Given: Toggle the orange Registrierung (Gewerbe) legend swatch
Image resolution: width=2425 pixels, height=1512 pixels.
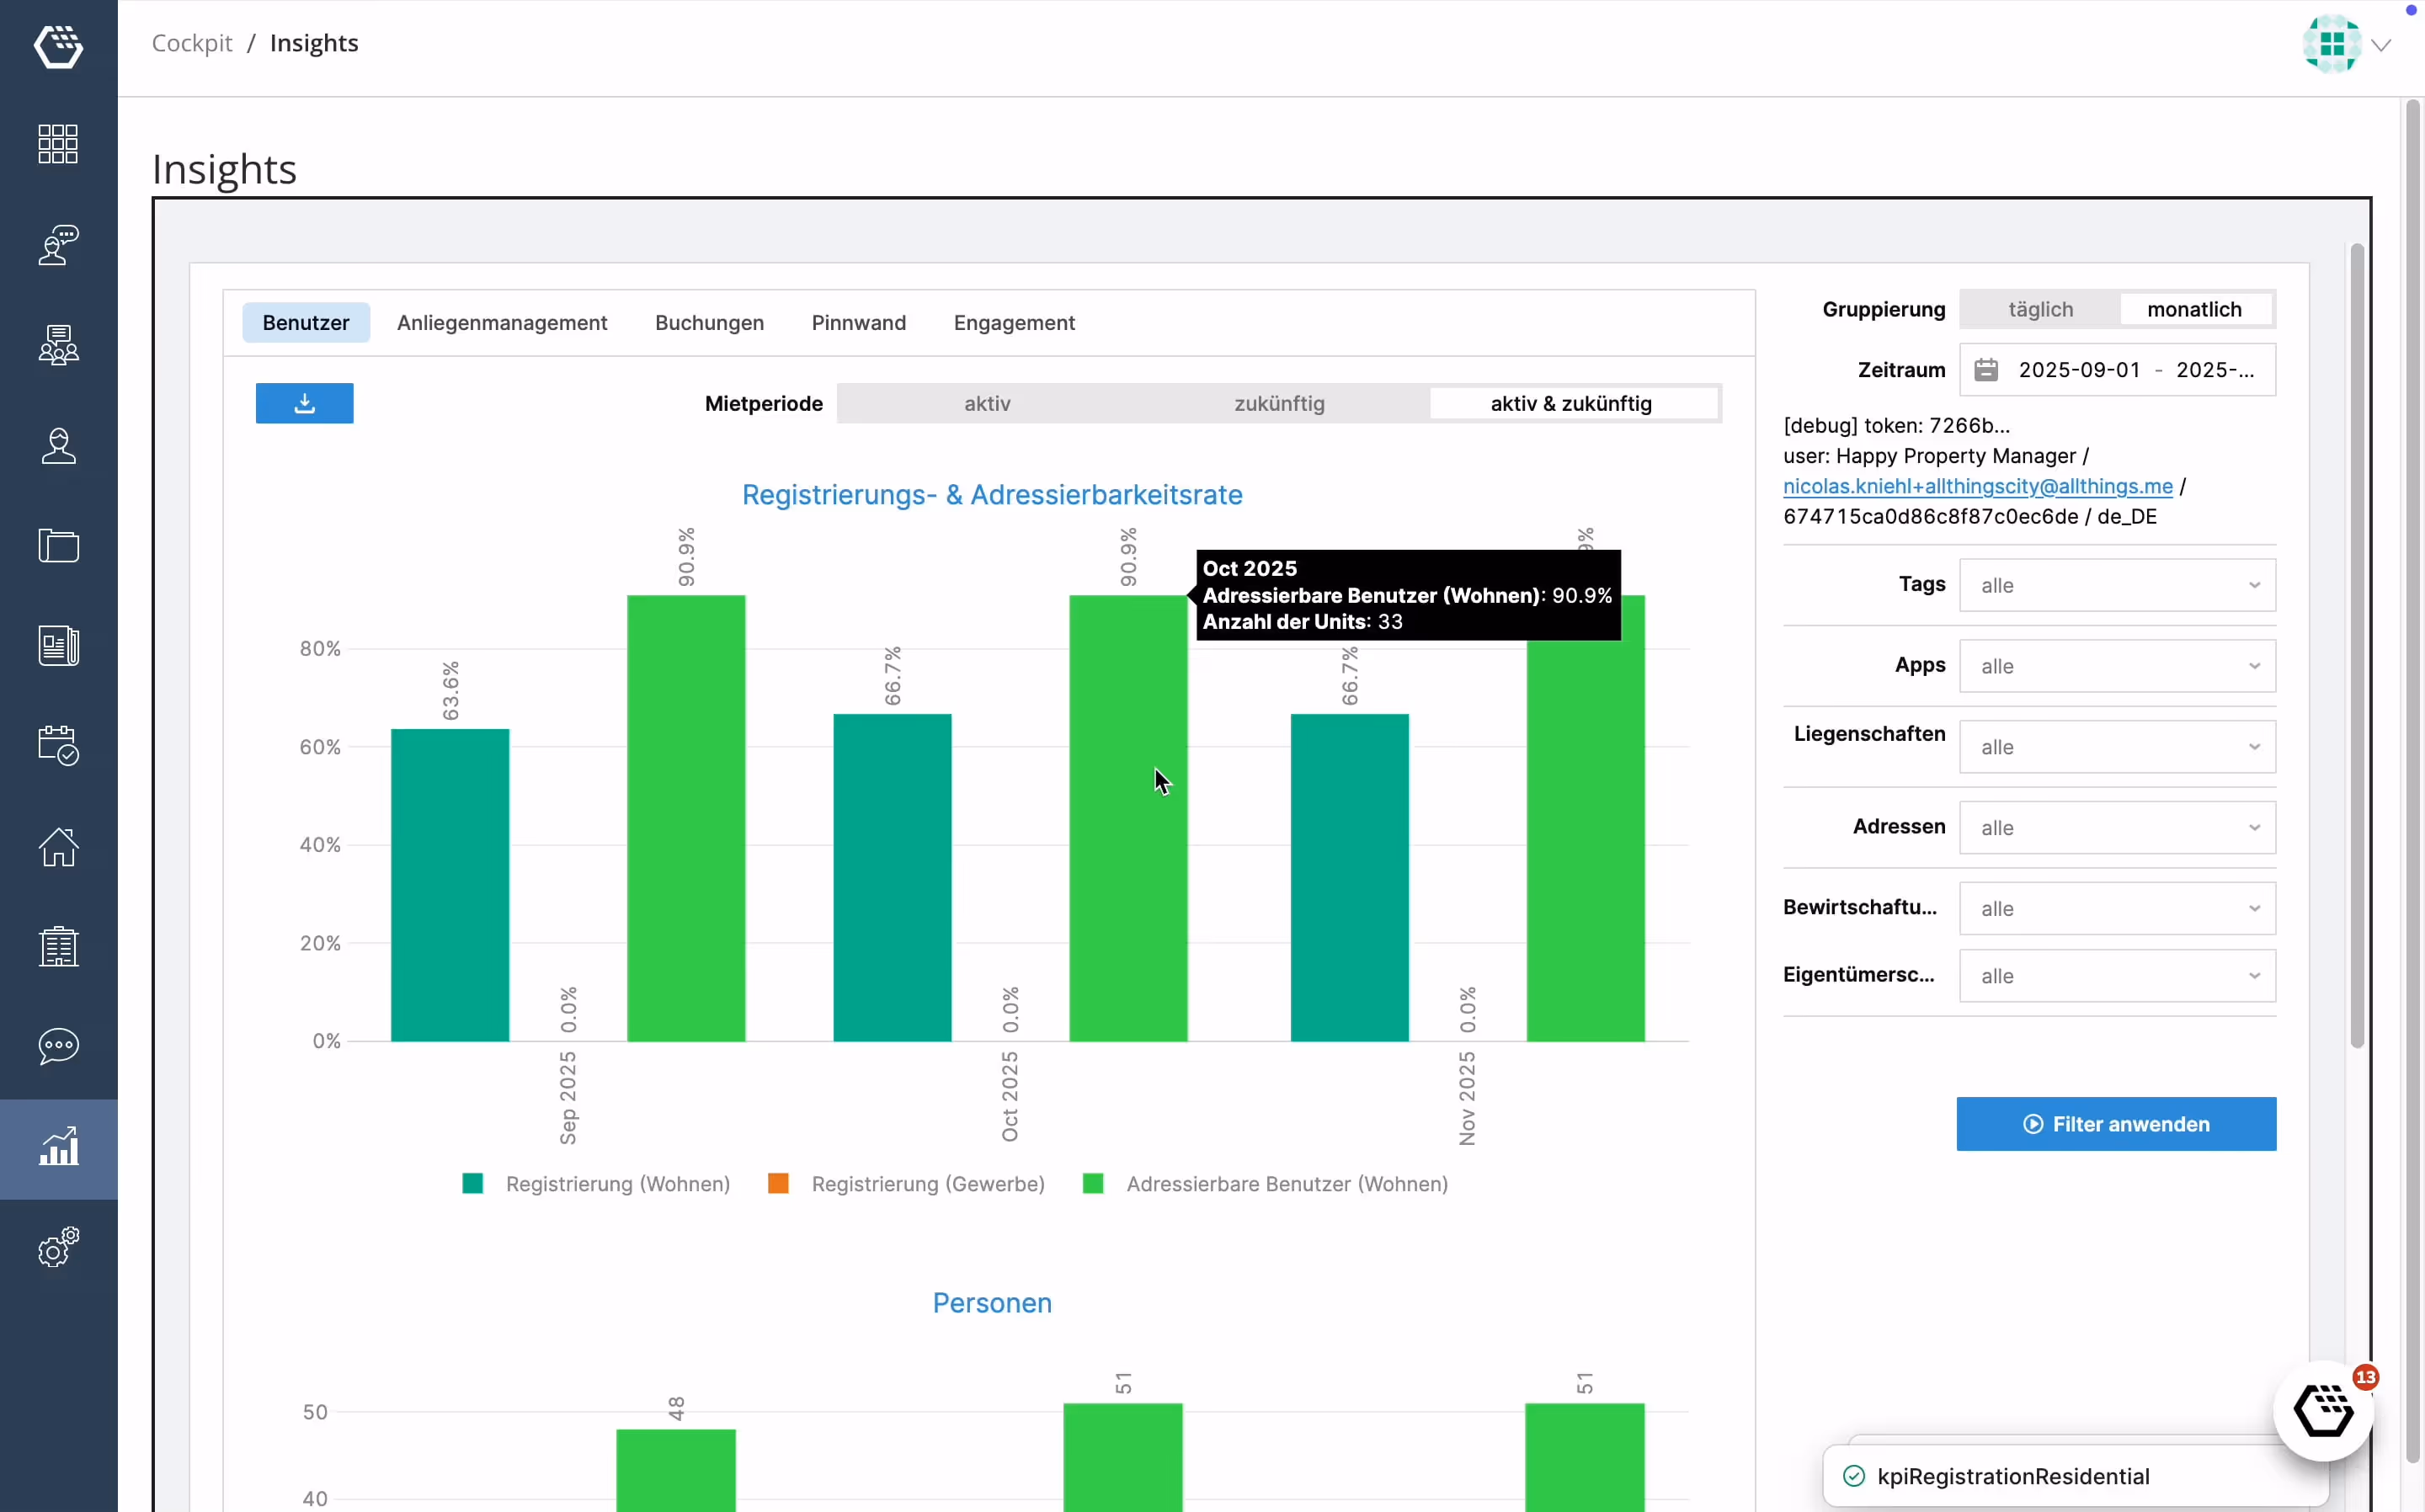Looking at the screenshot, I should coord(778,1184).
